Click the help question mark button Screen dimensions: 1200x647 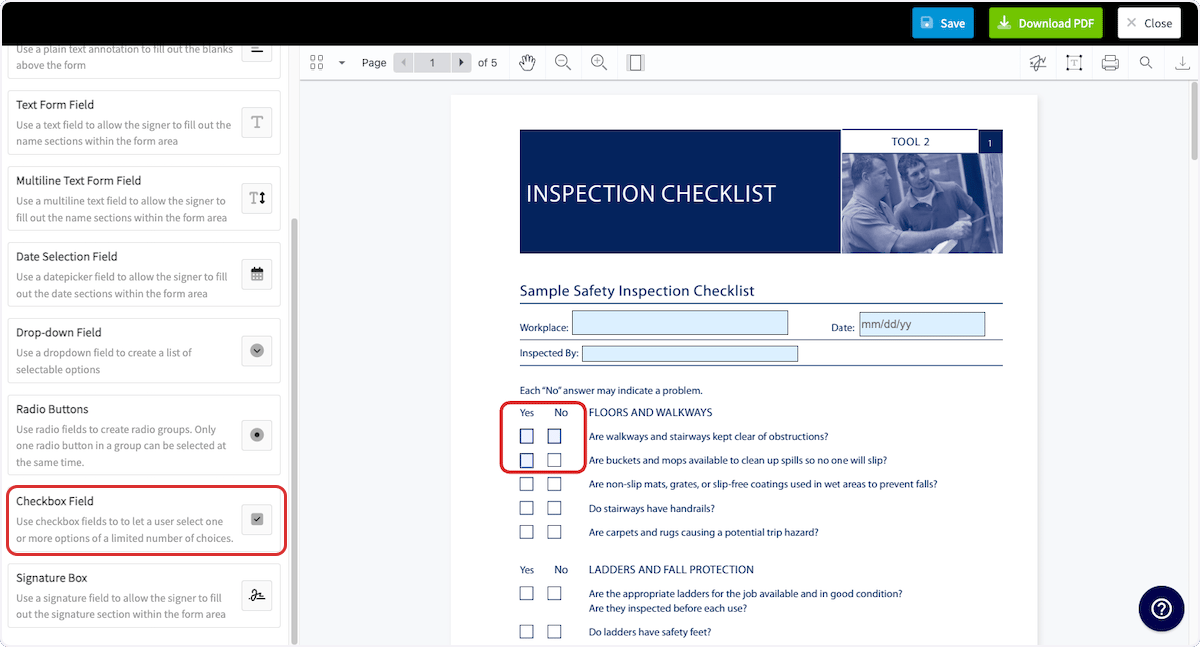click(x=1161, y=609)
